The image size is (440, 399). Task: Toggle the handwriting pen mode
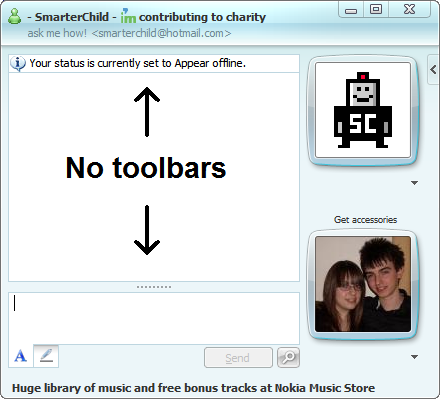click(46, 356)
